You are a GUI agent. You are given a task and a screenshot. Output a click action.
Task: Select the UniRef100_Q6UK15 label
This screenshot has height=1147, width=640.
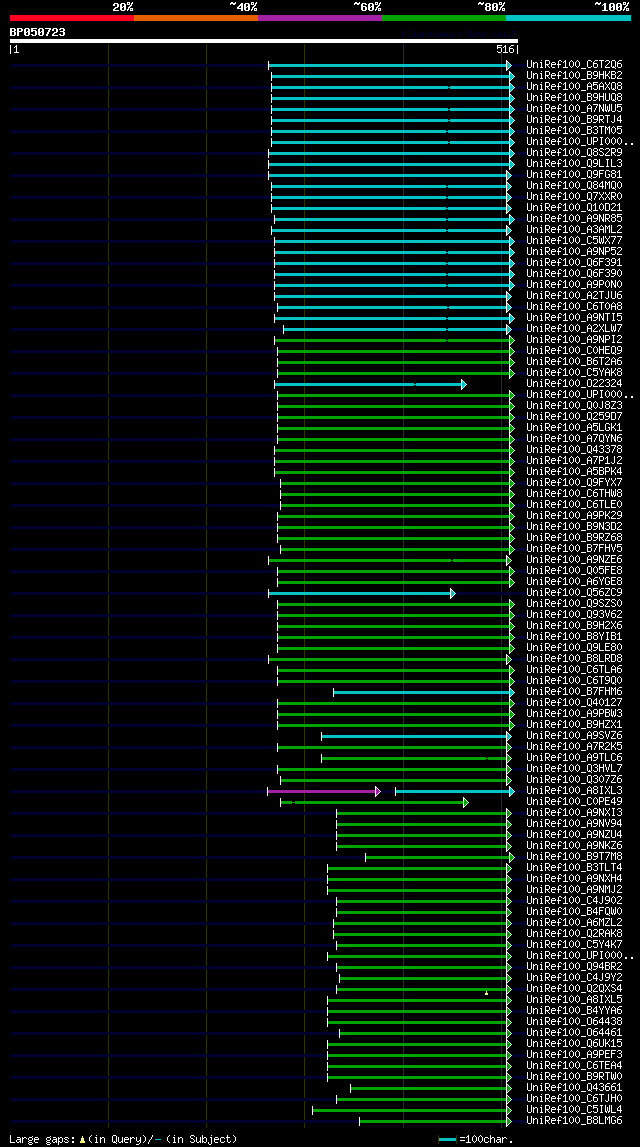(574, 1045)
